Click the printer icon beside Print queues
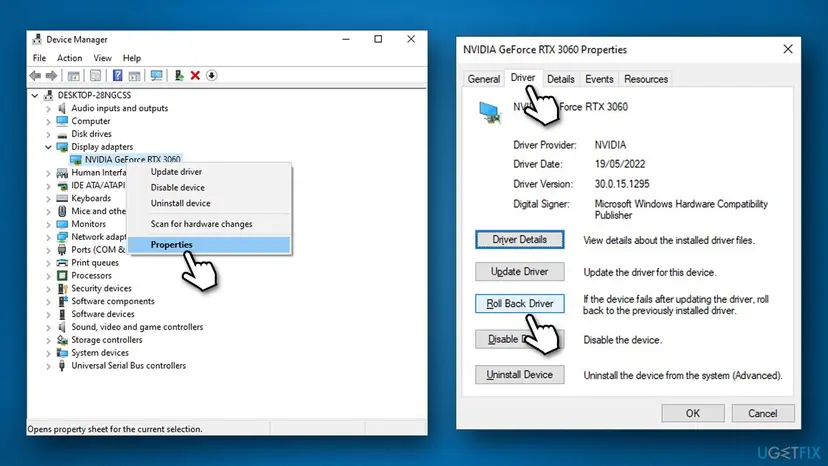The image size is (828, 466). coord(62,263)
